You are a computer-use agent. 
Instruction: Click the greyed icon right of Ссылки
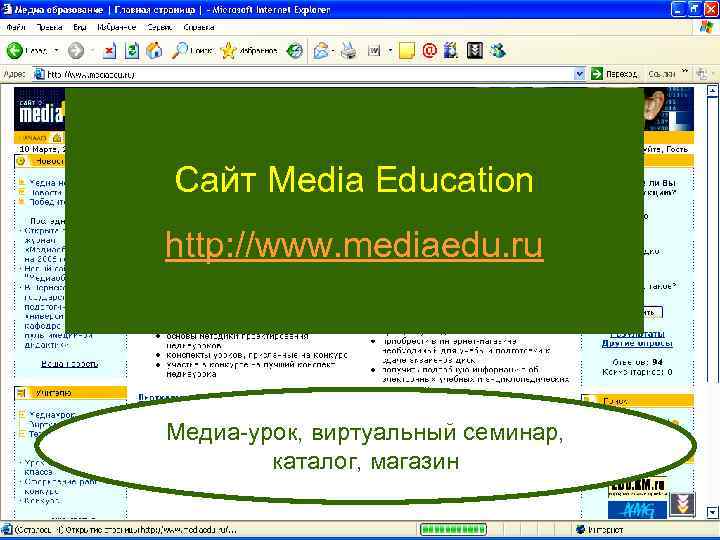click(702, 73)
